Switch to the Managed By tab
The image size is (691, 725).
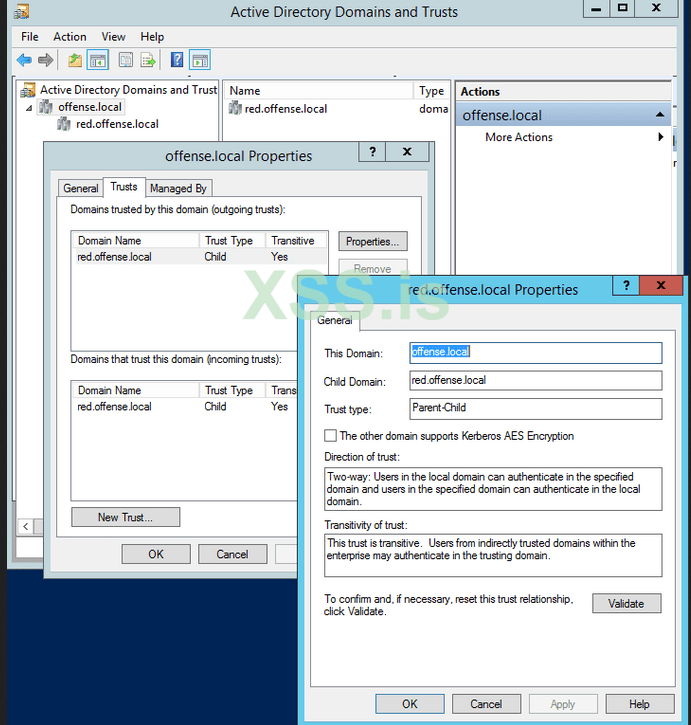coord(178,189)
